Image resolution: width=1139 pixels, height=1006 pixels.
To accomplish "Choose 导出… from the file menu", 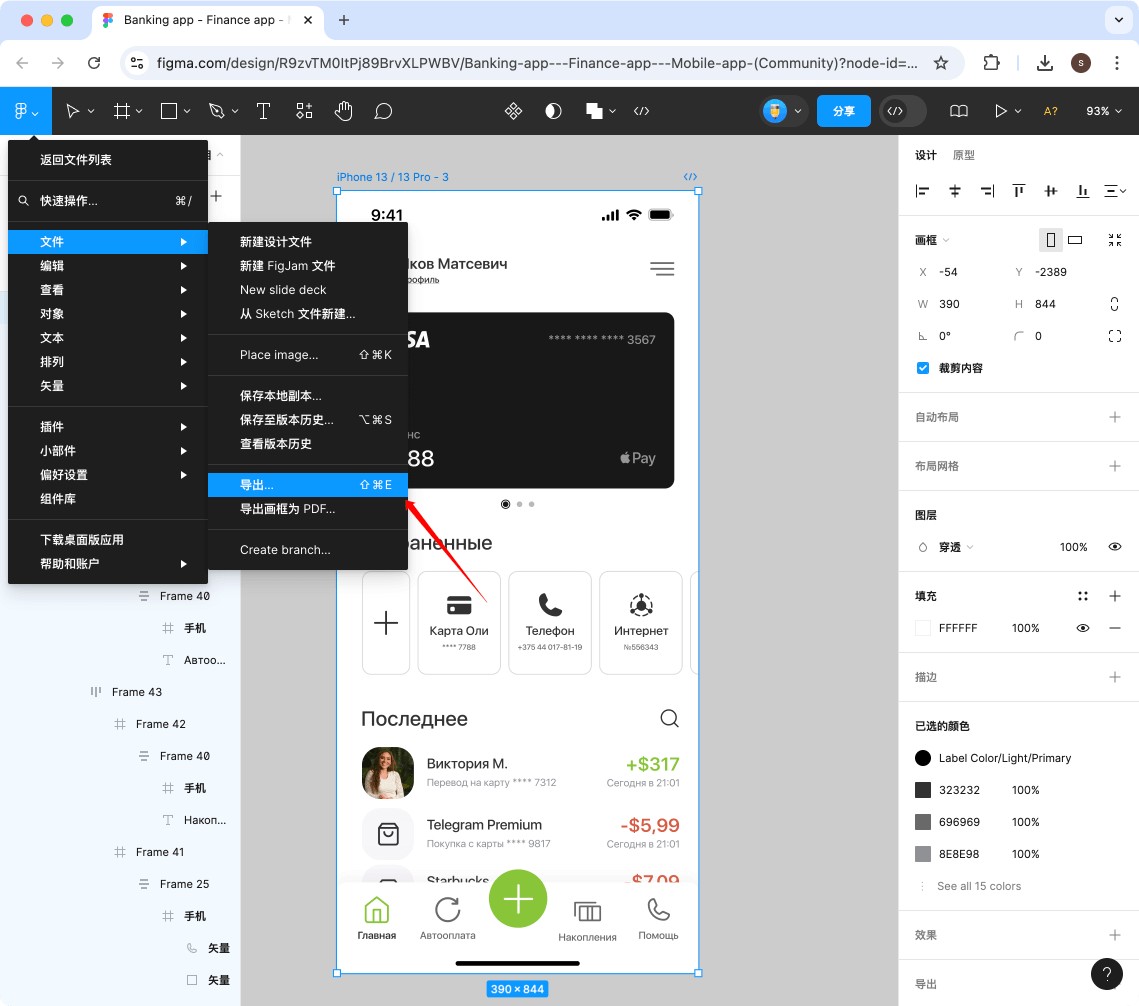I will [300, 484].
